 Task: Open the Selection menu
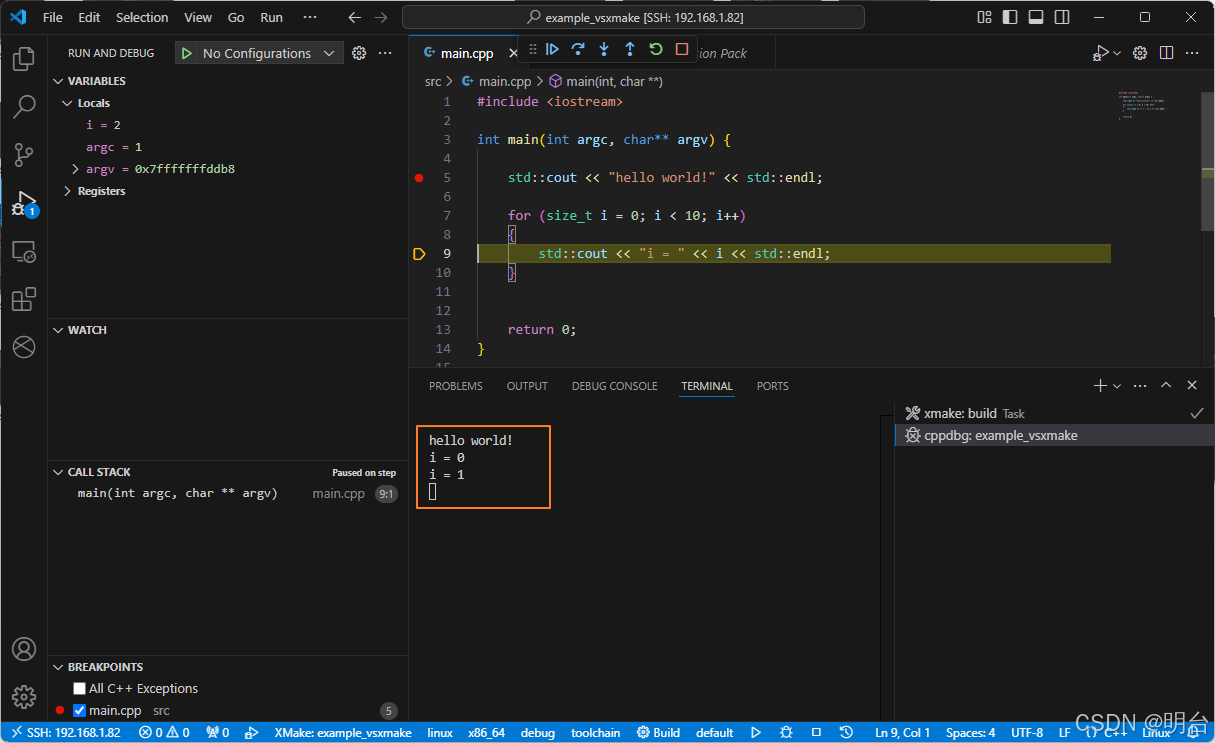pos(142,17)
